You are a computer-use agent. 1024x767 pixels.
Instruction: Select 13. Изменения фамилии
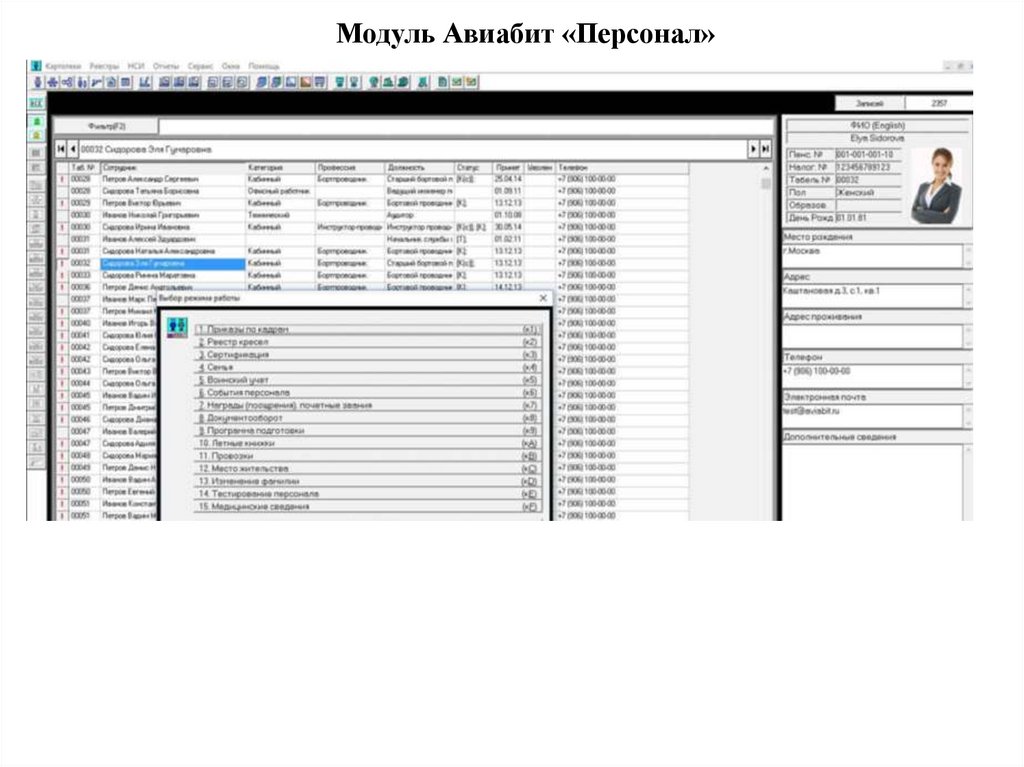click(368, 481)
